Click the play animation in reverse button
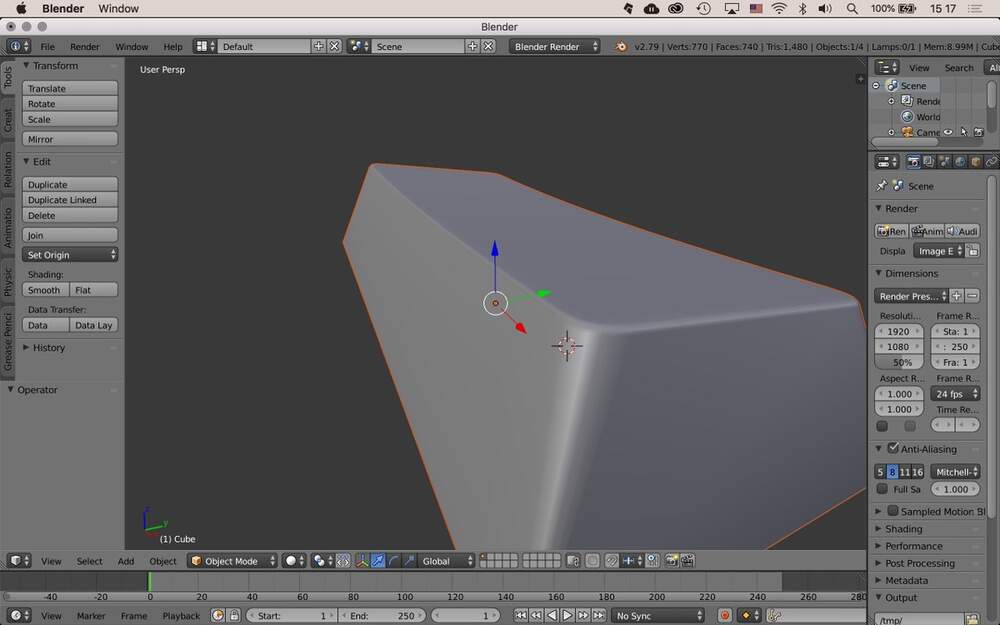The height and width of the screenshot is (625, 1000). pos(552,615)
